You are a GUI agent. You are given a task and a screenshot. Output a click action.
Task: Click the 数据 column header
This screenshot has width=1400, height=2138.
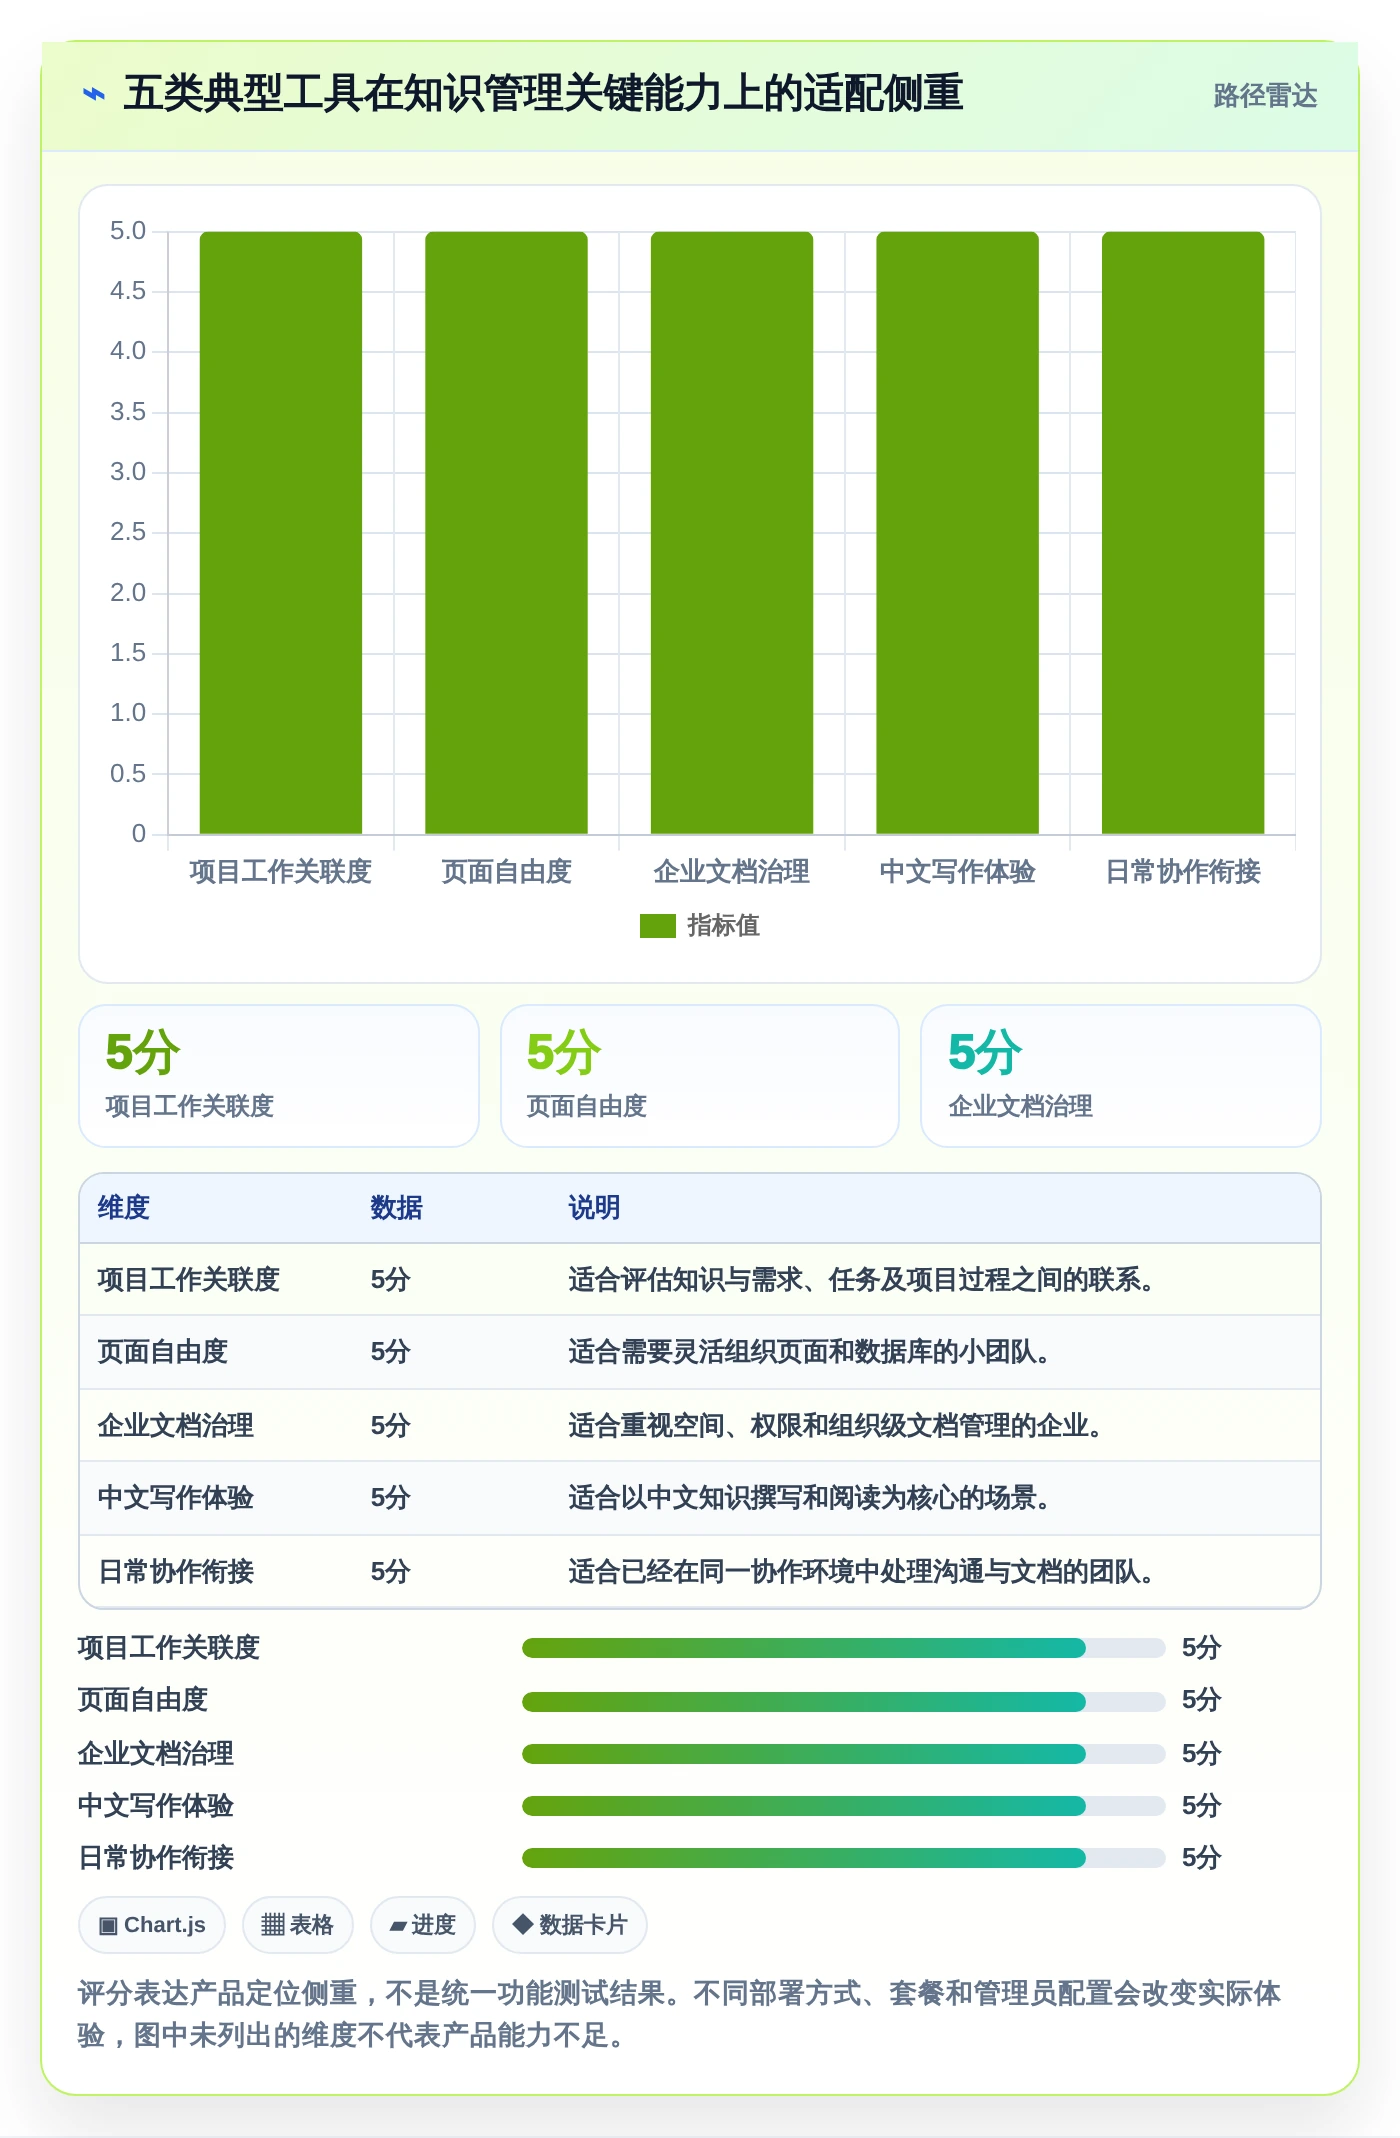(396, 1208)
